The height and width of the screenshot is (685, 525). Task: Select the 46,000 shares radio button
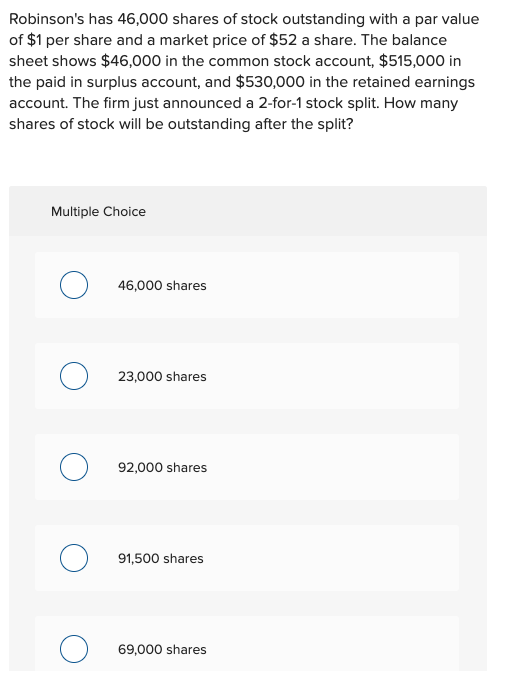point(74,285)
